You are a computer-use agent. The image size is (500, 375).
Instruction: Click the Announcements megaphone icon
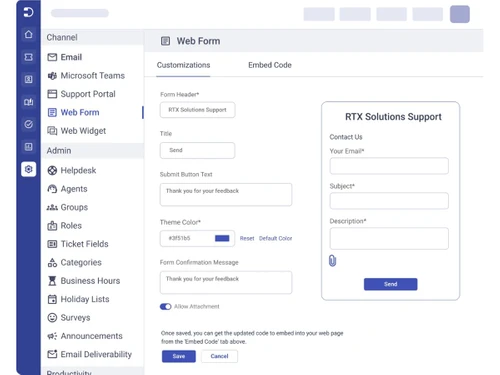(52, 336)
